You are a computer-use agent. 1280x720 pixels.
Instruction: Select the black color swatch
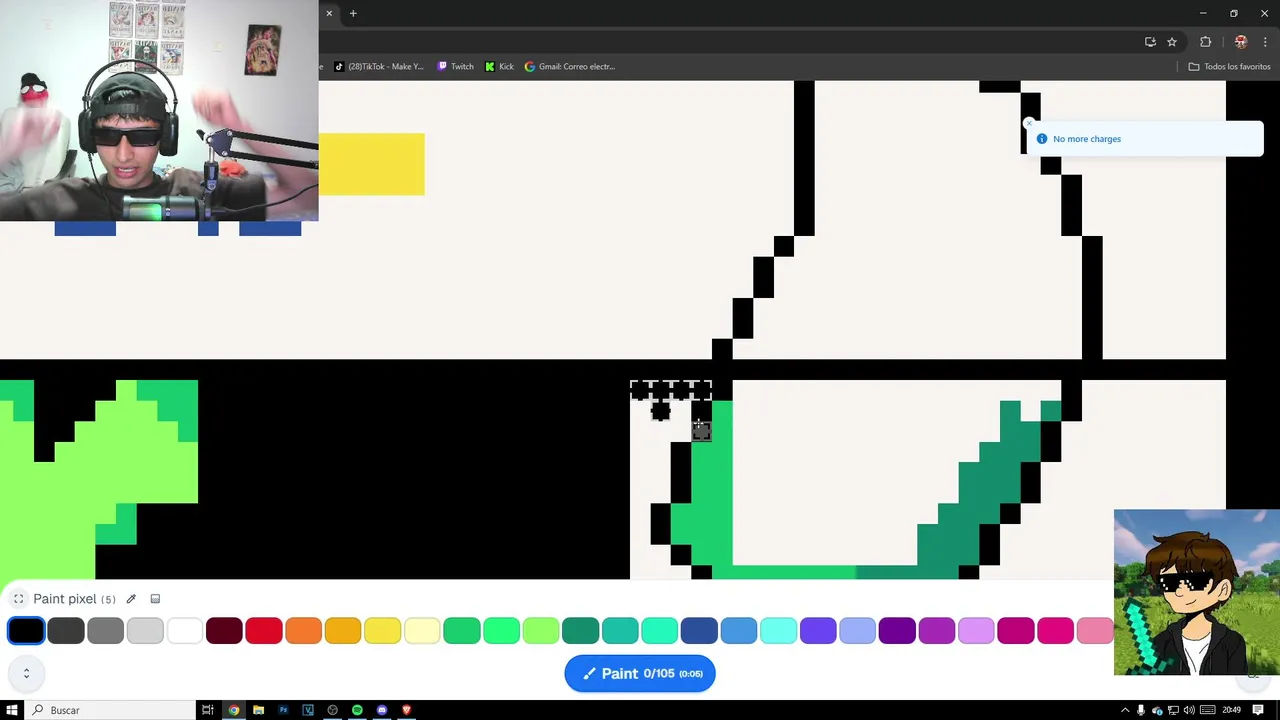point(26,630)
